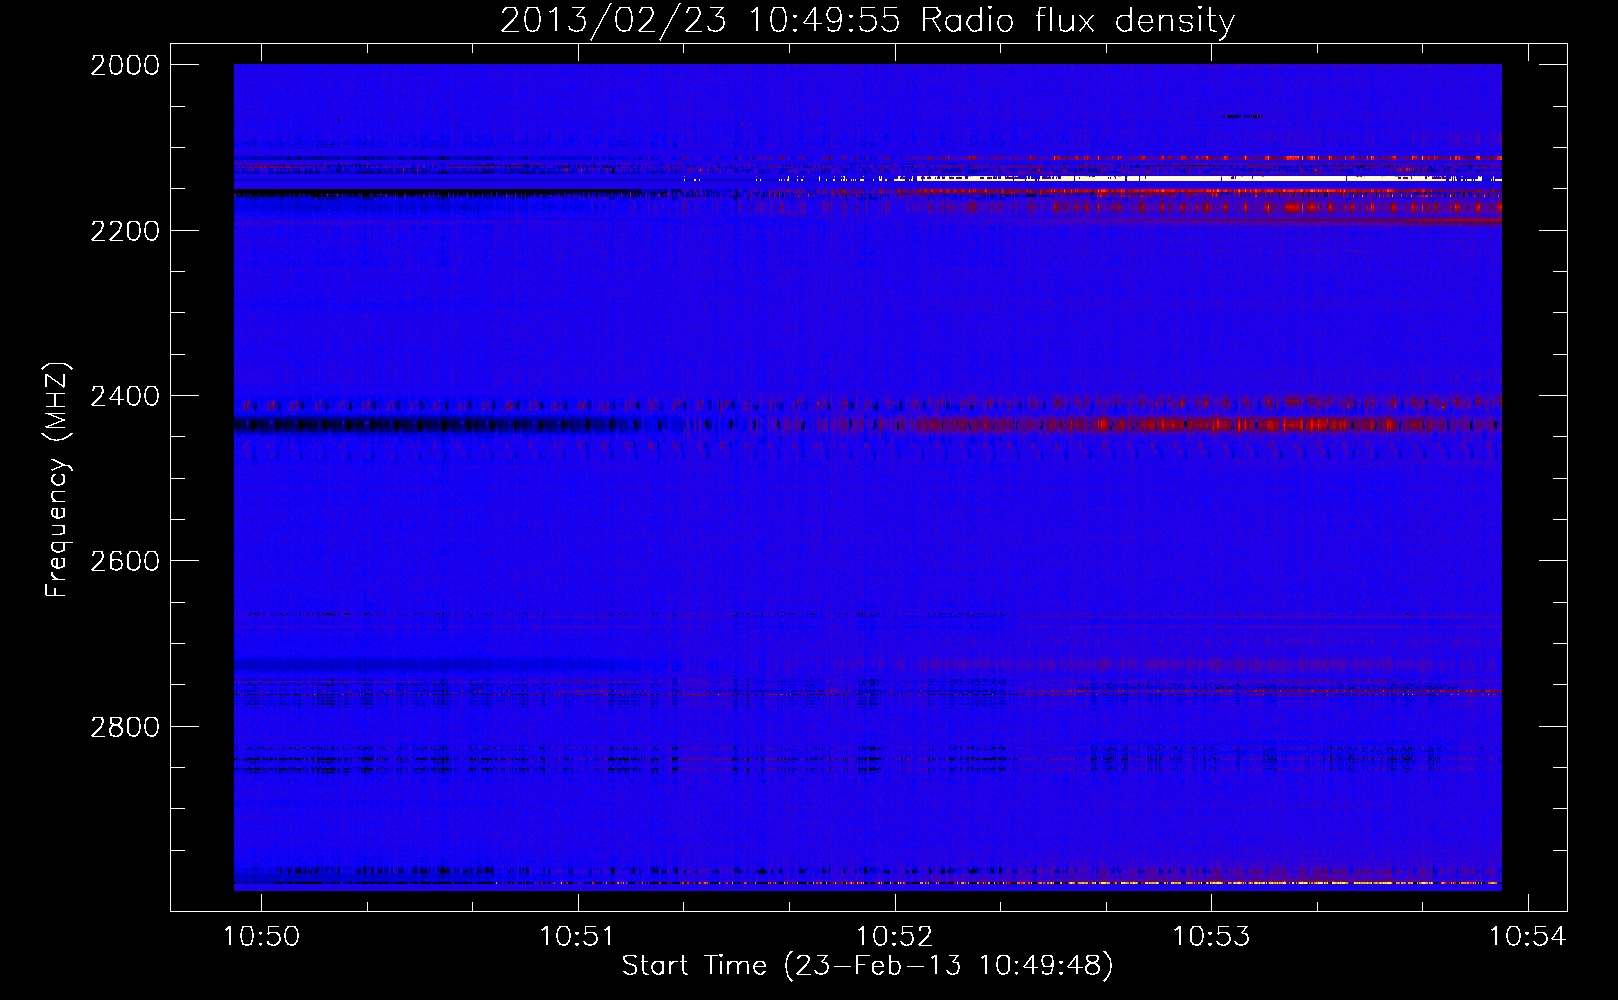This screenshot has width=1618, height=1000.
Task: Click the 2200 frequency axis label
Action: [x=125, y=231]
